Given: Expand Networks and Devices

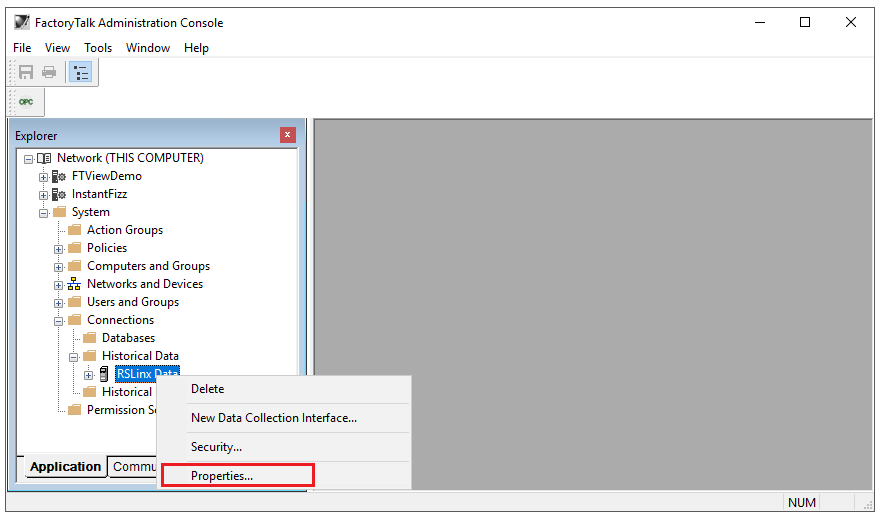Looking at the screenshot, I should point(58,285).
